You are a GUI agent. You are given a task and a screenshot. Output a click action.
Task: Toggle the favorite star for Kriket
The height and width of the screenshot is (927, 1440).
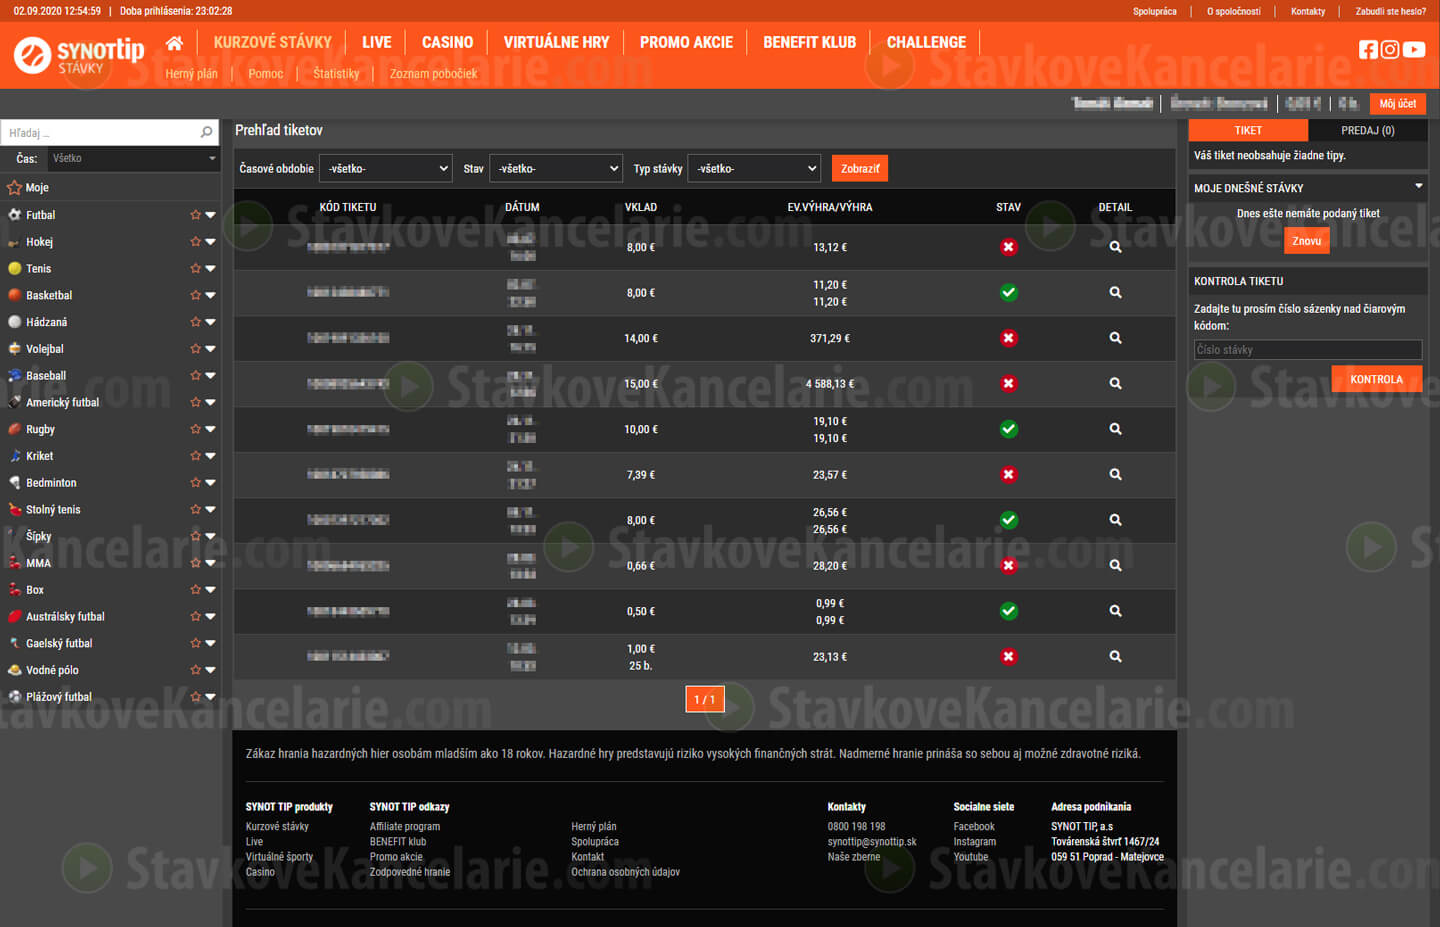tap(195, 456)
